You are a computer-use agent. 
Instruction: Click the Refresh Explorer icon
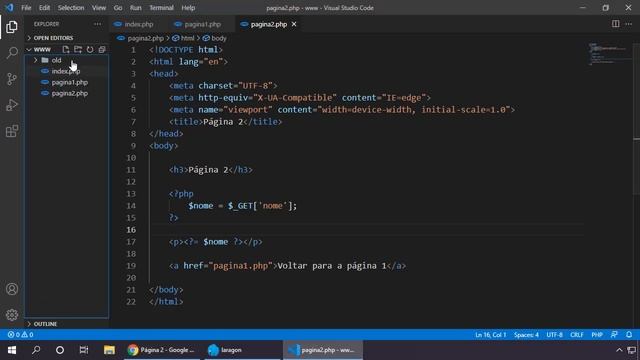click(x=90, y=49)
